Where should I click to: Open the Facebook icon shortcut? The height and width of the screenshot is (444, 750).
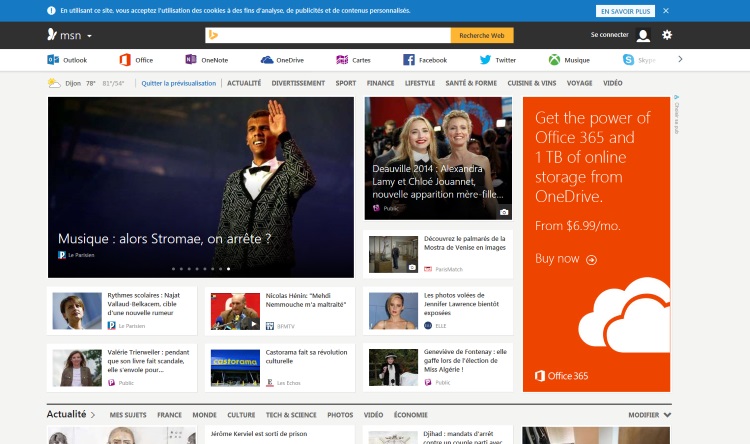coord(409,60)
